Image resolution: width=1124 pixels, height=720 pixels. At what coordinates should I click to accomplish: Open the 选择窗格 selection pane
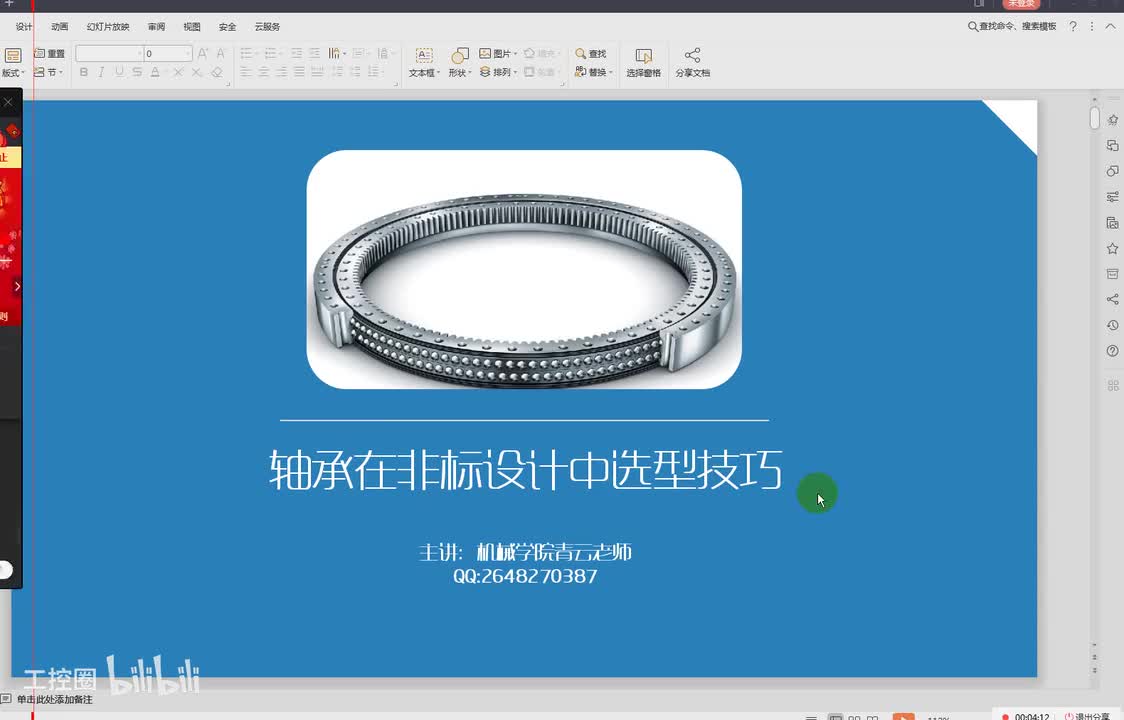[x=643, y=63]
